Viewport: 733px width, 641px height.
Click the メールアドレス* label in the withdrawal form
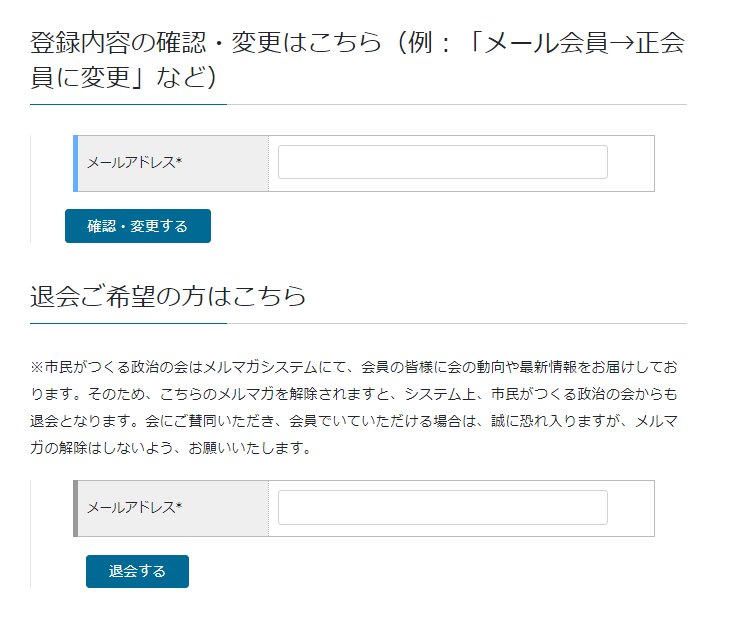point(134,508)
